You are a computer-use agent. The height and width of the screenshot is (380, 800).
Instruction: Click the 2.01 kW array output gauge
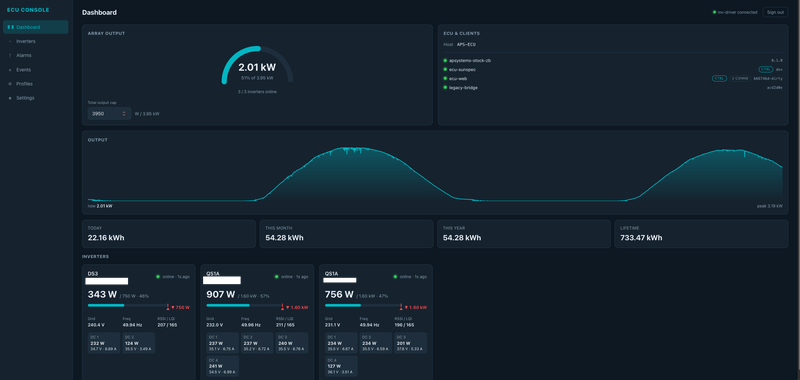pos(257,66)
